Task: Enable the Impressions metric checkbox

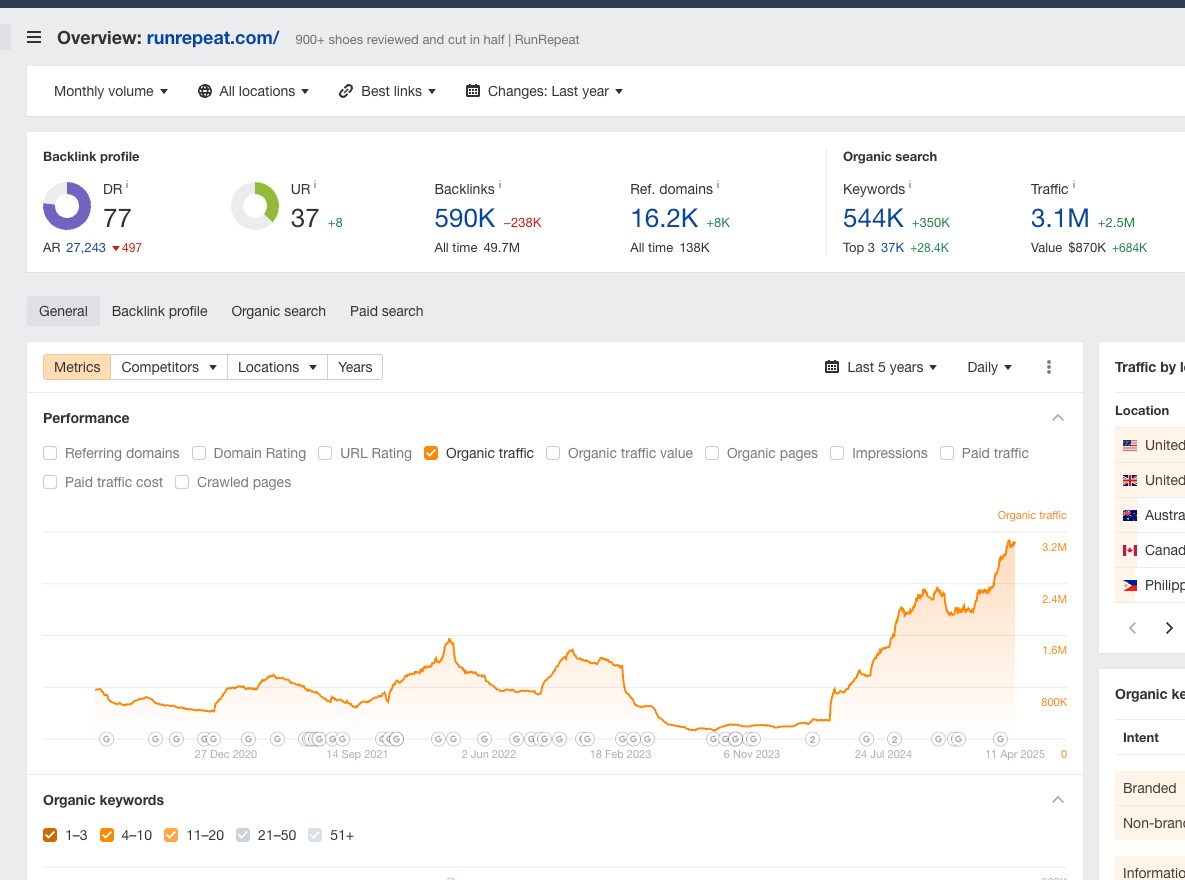Action: 836,453
